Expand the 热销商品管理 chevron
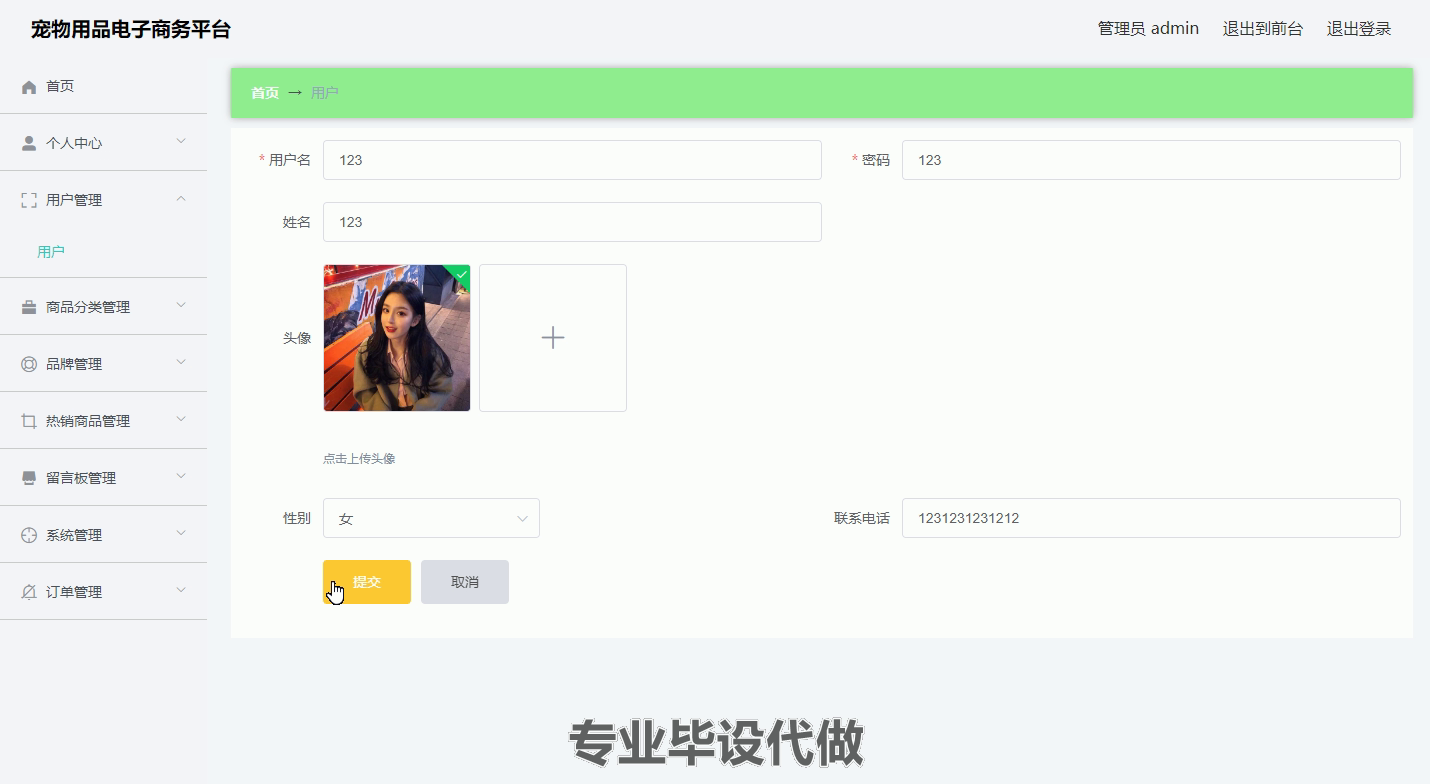The image size is (1430, 784). coord(181,419)
